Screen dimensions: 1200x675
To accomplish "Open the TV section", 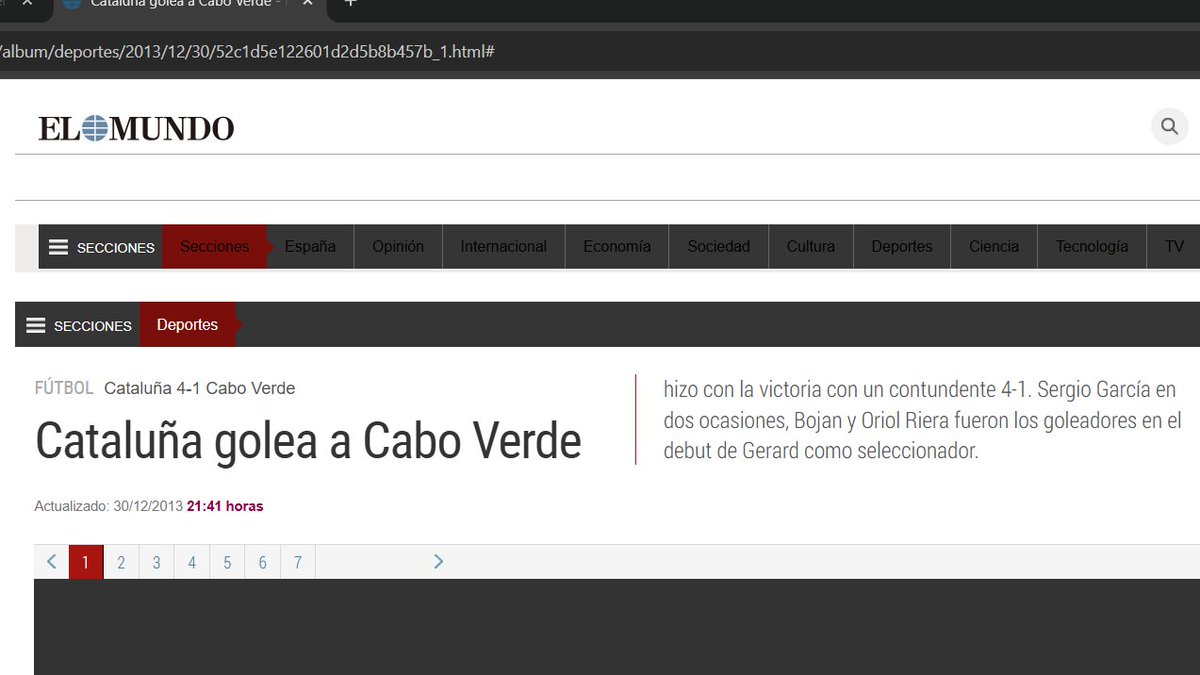I will point(1174,247).
